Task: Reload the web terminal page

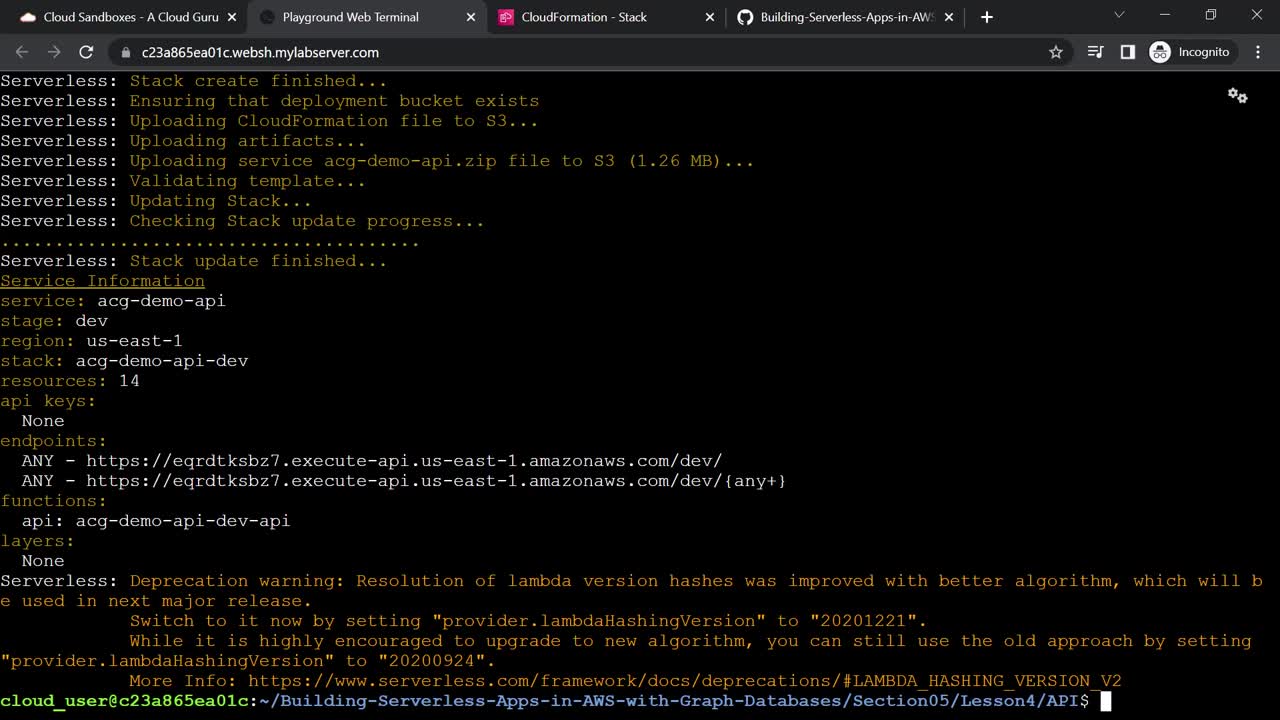Action: (86, 52)
